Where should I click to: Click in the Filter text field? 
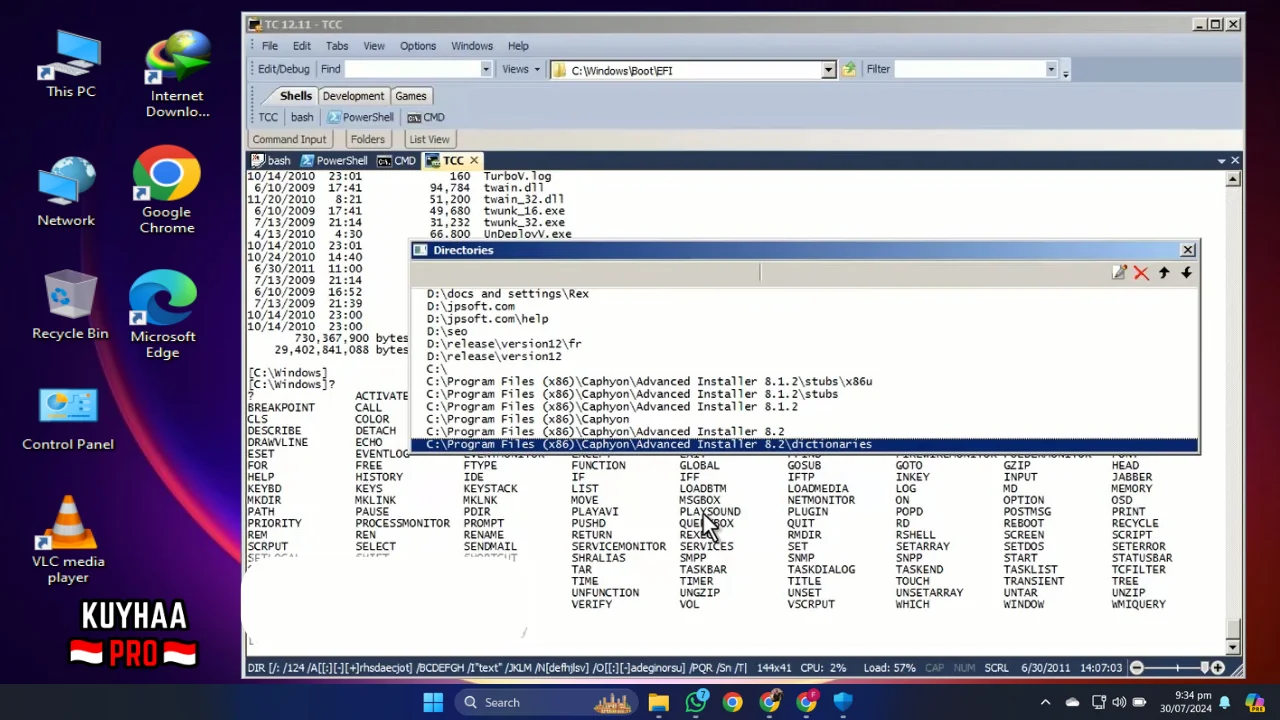969,69
